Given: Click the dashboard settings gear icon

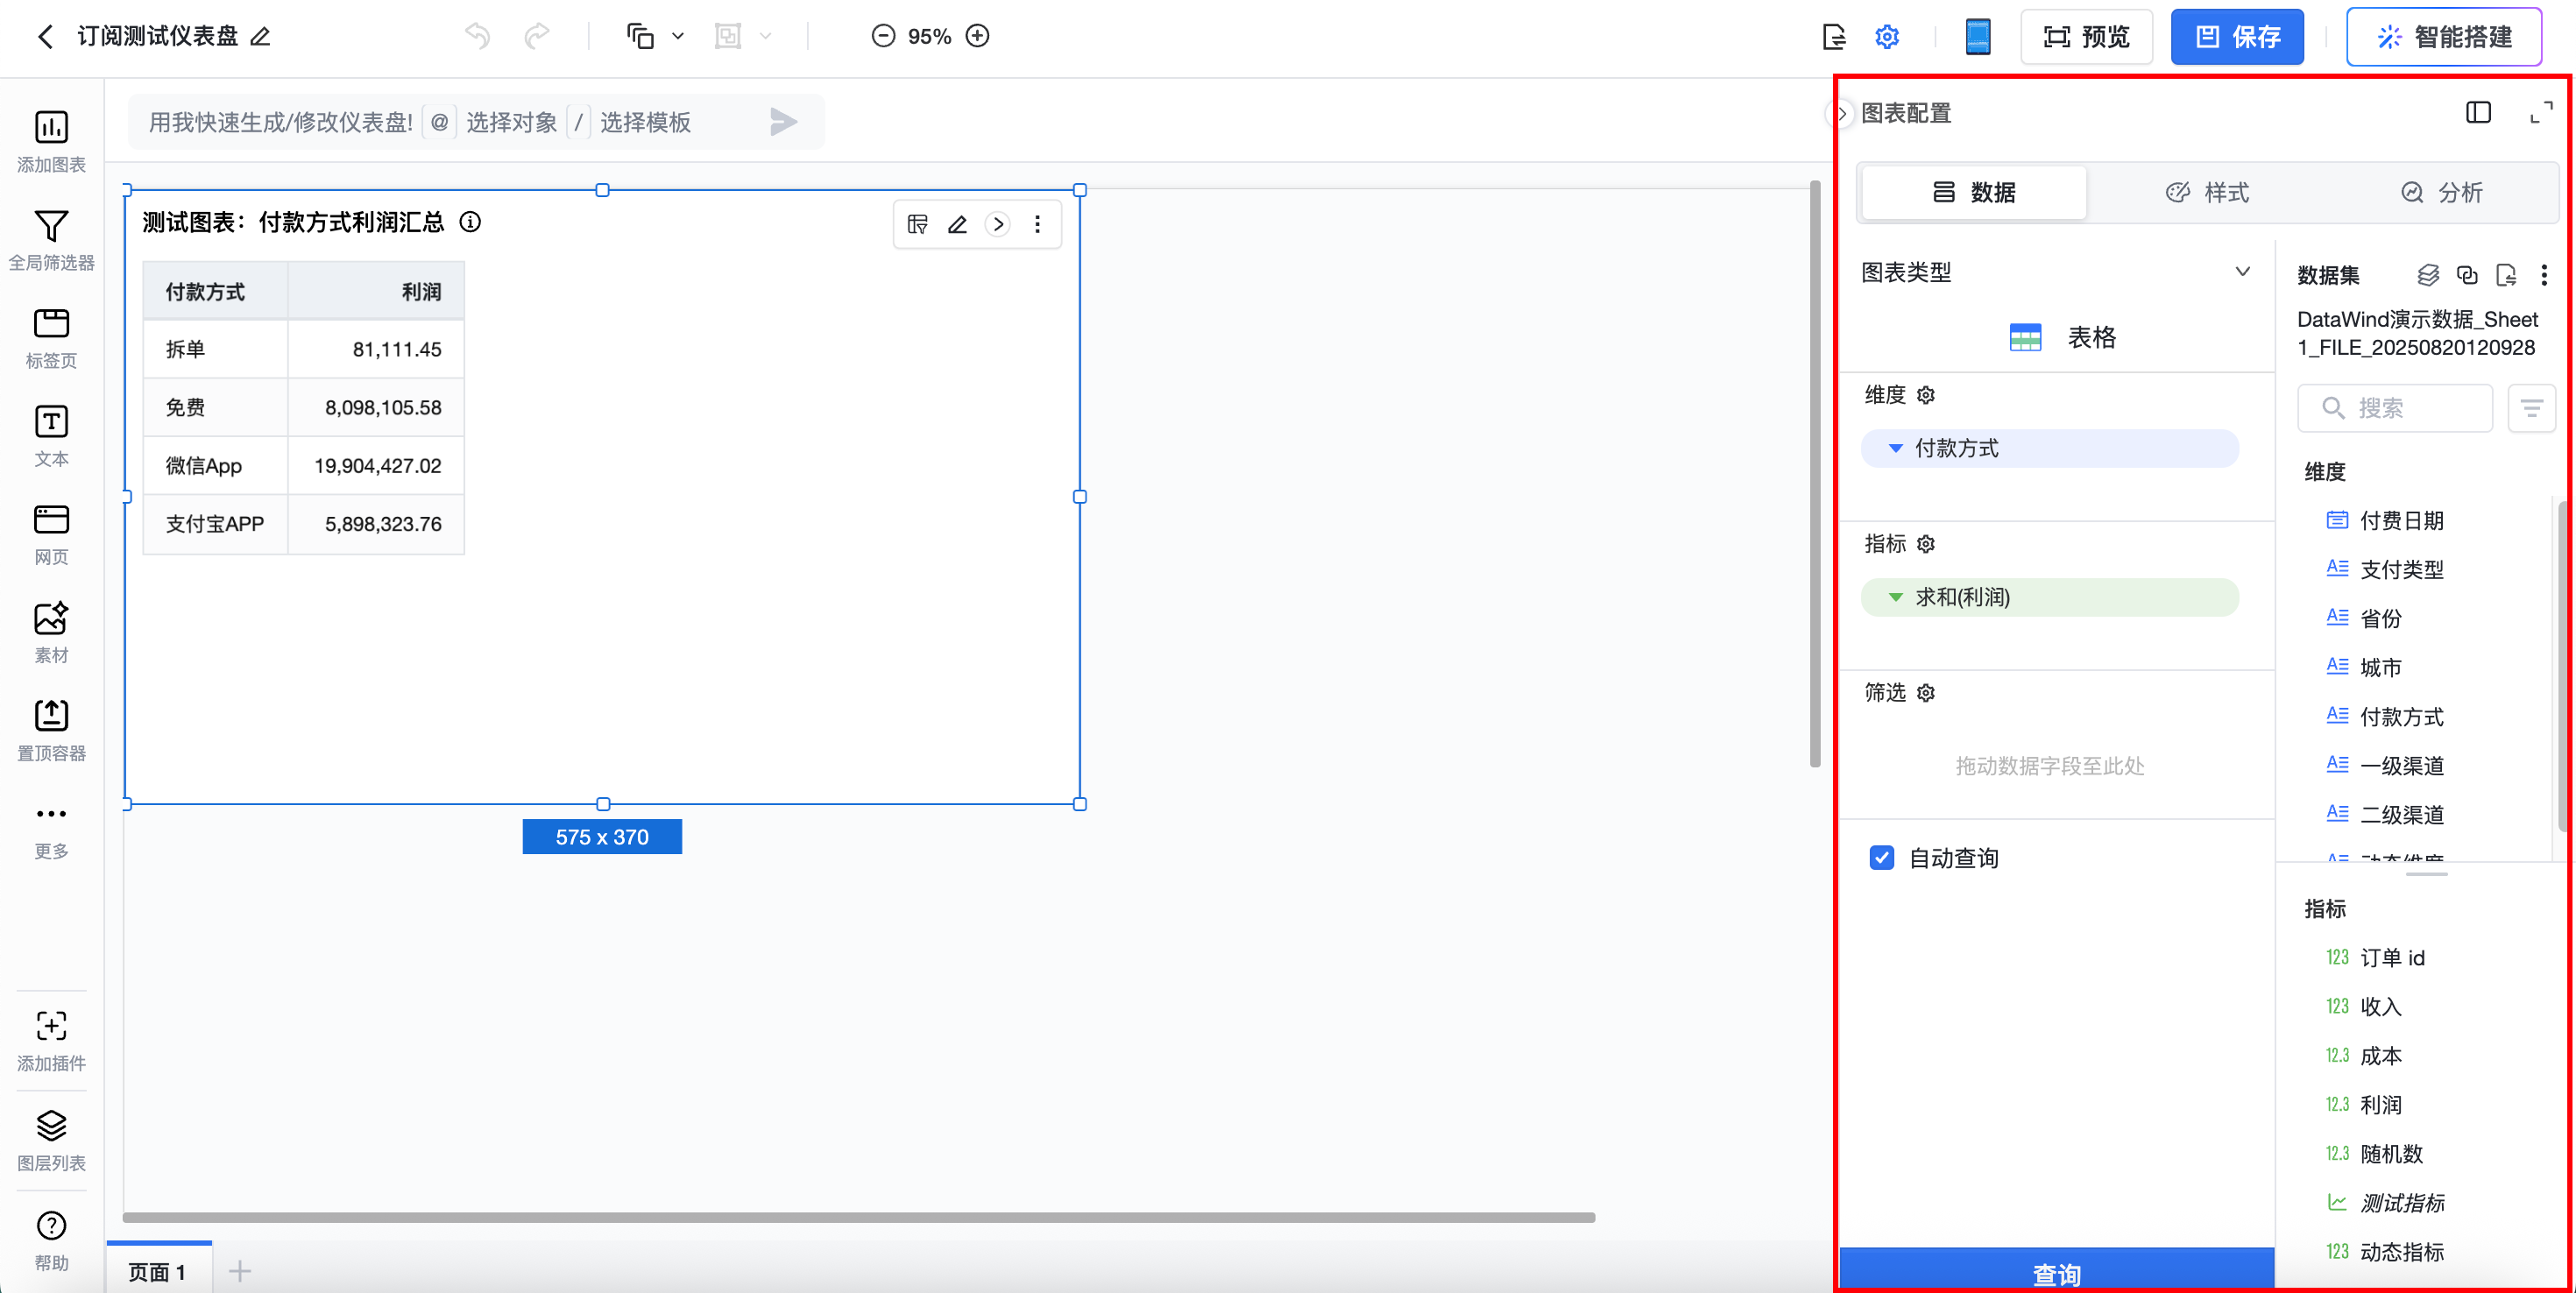Looking at the screenshot, I should (x=1887, y=37).
